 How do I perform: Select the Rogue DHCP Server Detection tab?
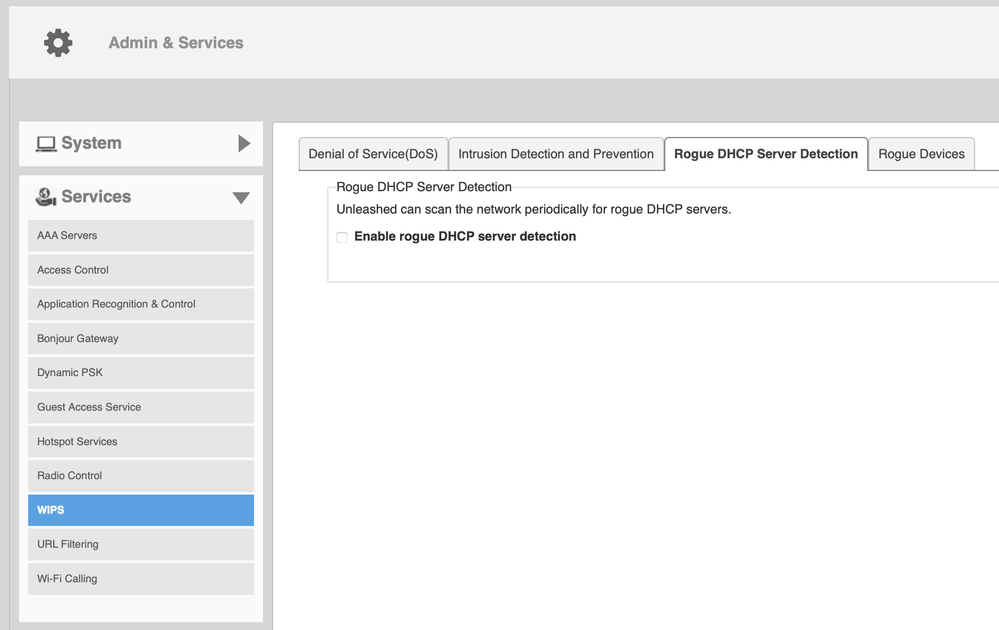[x=766, y=154]
